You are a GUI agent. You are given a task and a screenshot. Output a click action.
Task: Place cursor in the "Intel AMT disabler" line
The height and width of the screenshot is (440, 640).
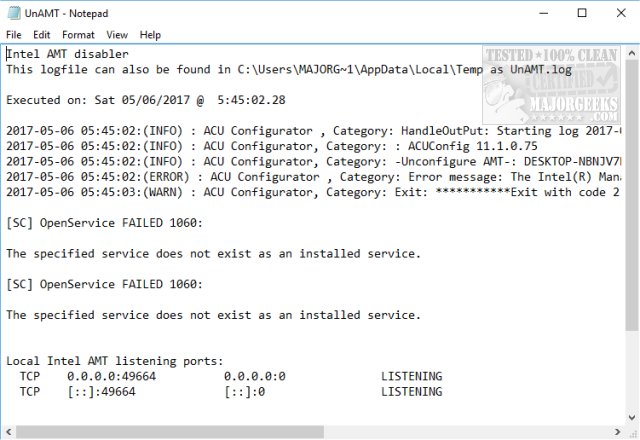coord(68,54)
